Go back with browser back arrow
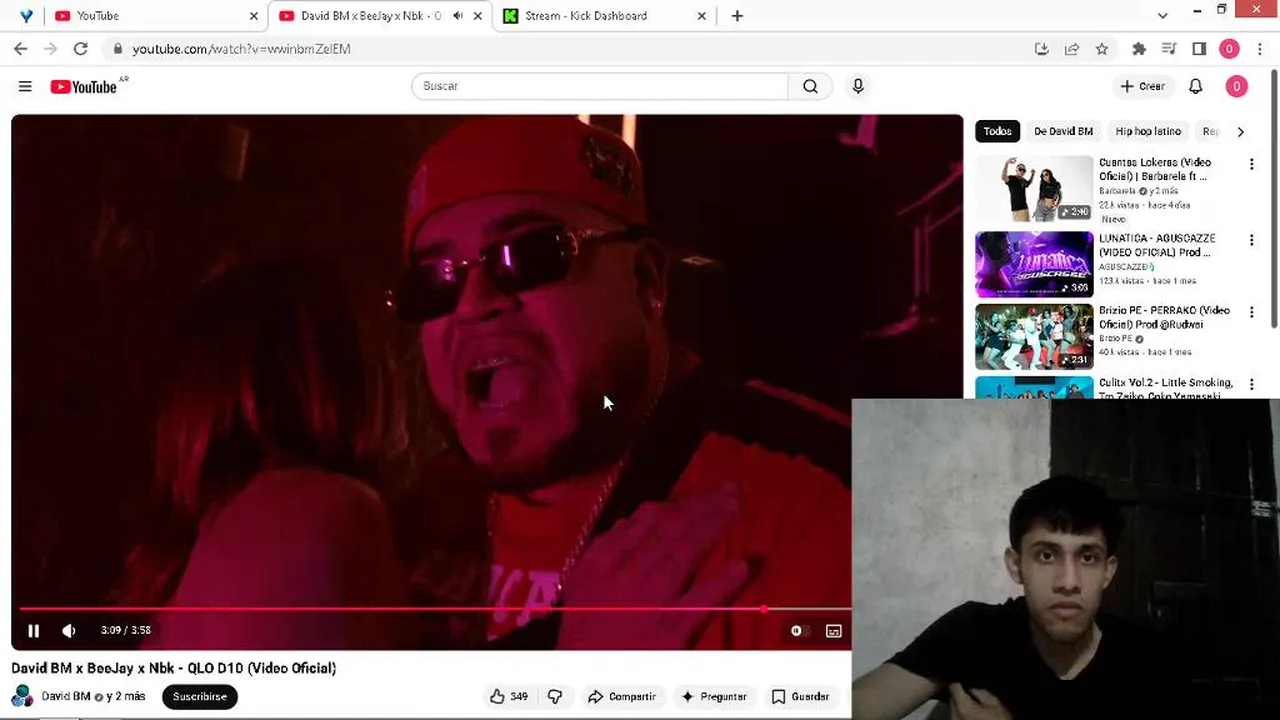 21,48
